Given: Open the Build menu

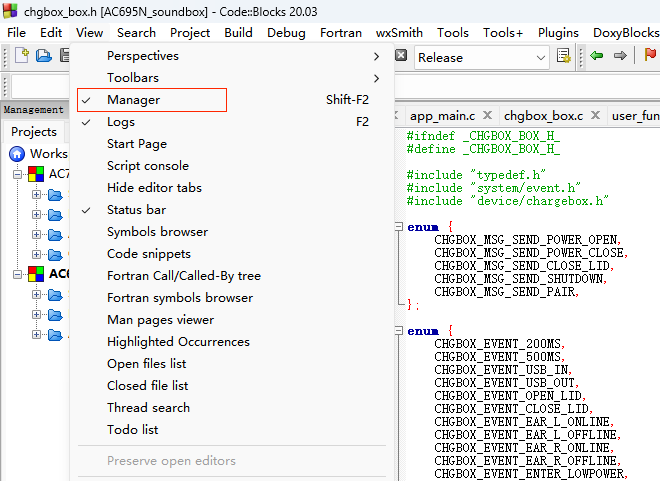Looking at the screenshot, I should (x=238, y=33).
